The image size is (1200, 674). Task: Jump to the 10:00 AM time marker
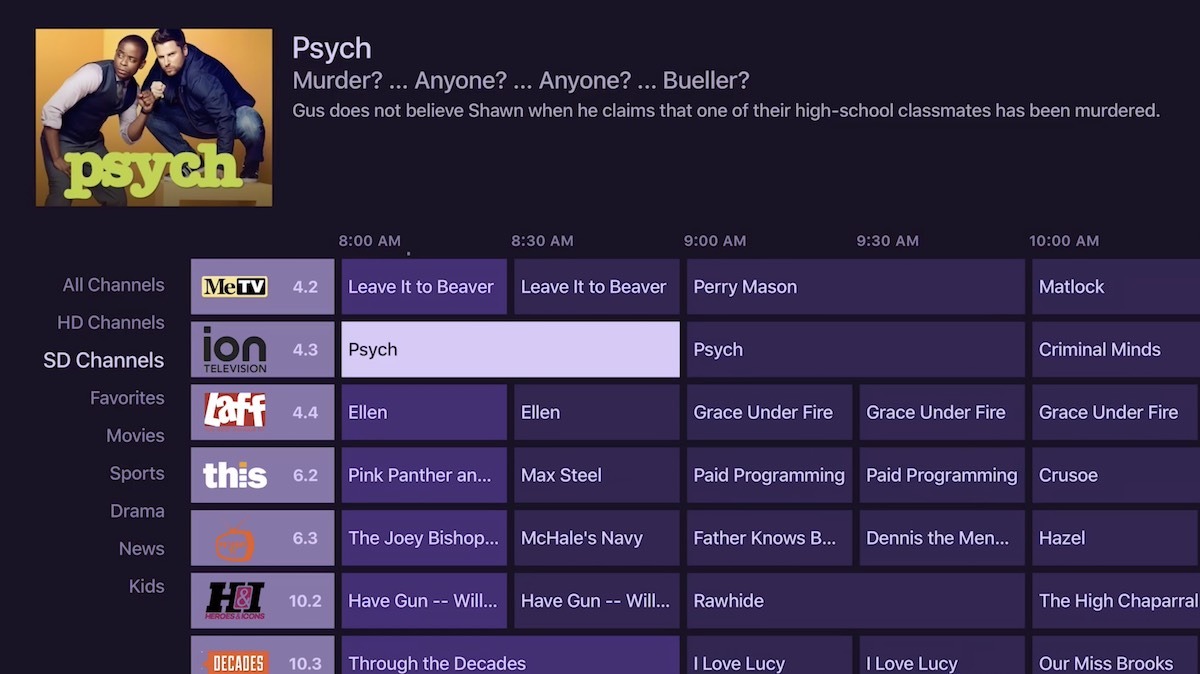point(1064,241)
